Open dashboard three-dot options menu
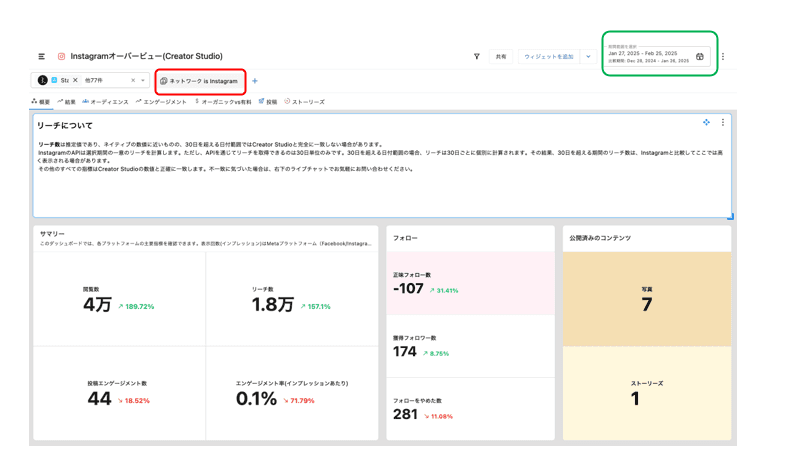 pos(723,57)
